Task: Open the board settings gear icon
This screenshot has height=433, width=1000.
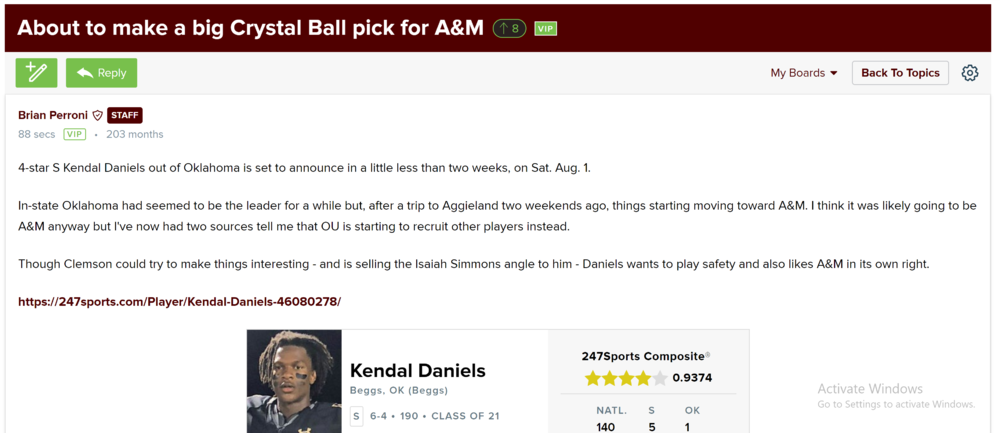Action: tap(970, 73)
